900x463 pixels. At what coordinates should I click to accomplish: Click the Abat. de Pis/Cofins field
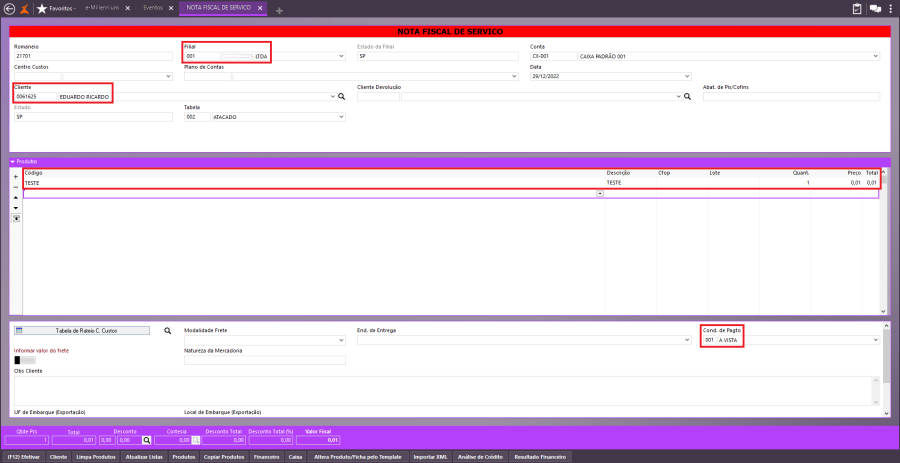pyautogui.click(x=791, y=97)
